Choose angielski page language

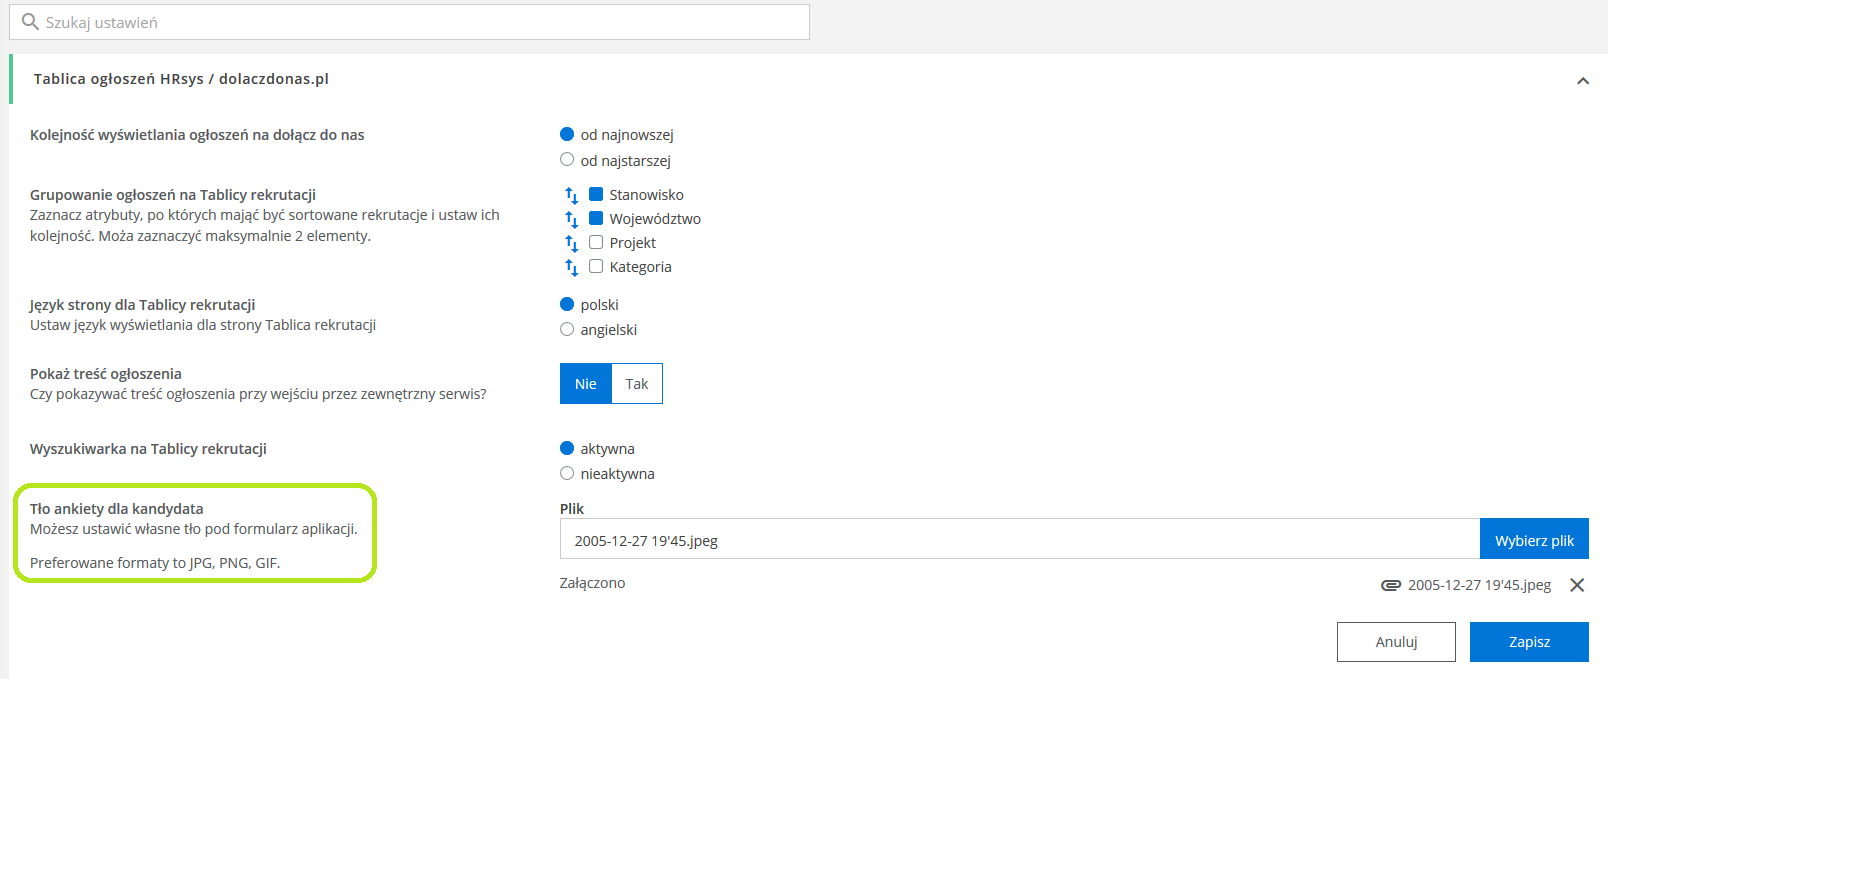click(567, 329)
